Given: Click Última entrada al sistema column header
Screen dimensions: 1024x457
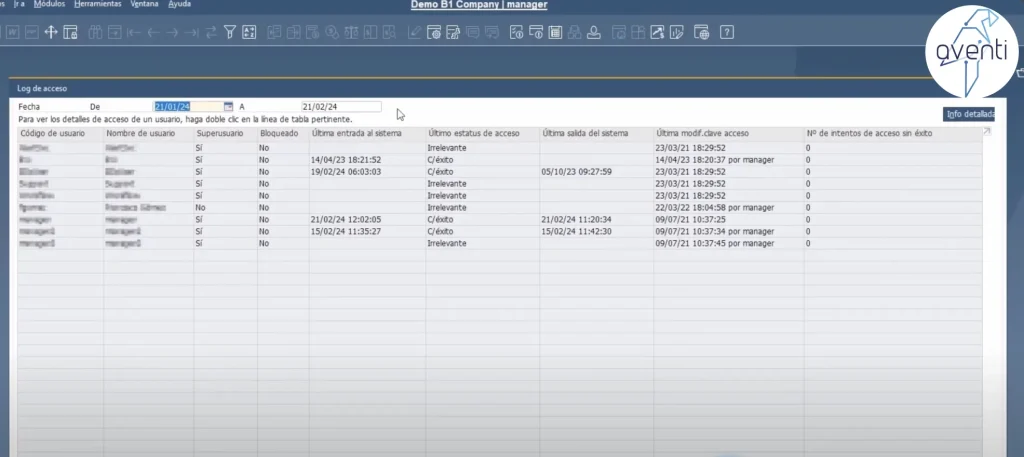Looking at the screenshot, I should (x=368, y=133).
